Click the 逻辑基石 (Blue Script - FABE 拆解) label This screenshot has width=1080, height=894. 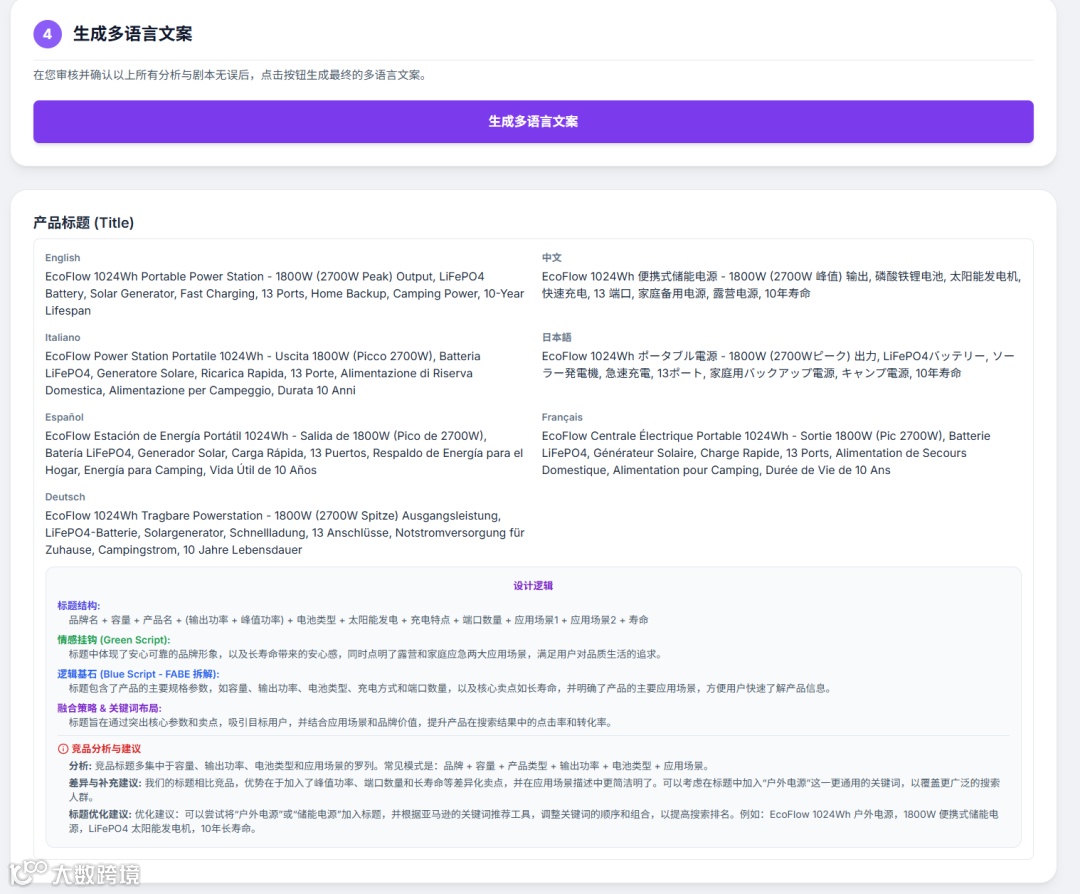[138, 674]
